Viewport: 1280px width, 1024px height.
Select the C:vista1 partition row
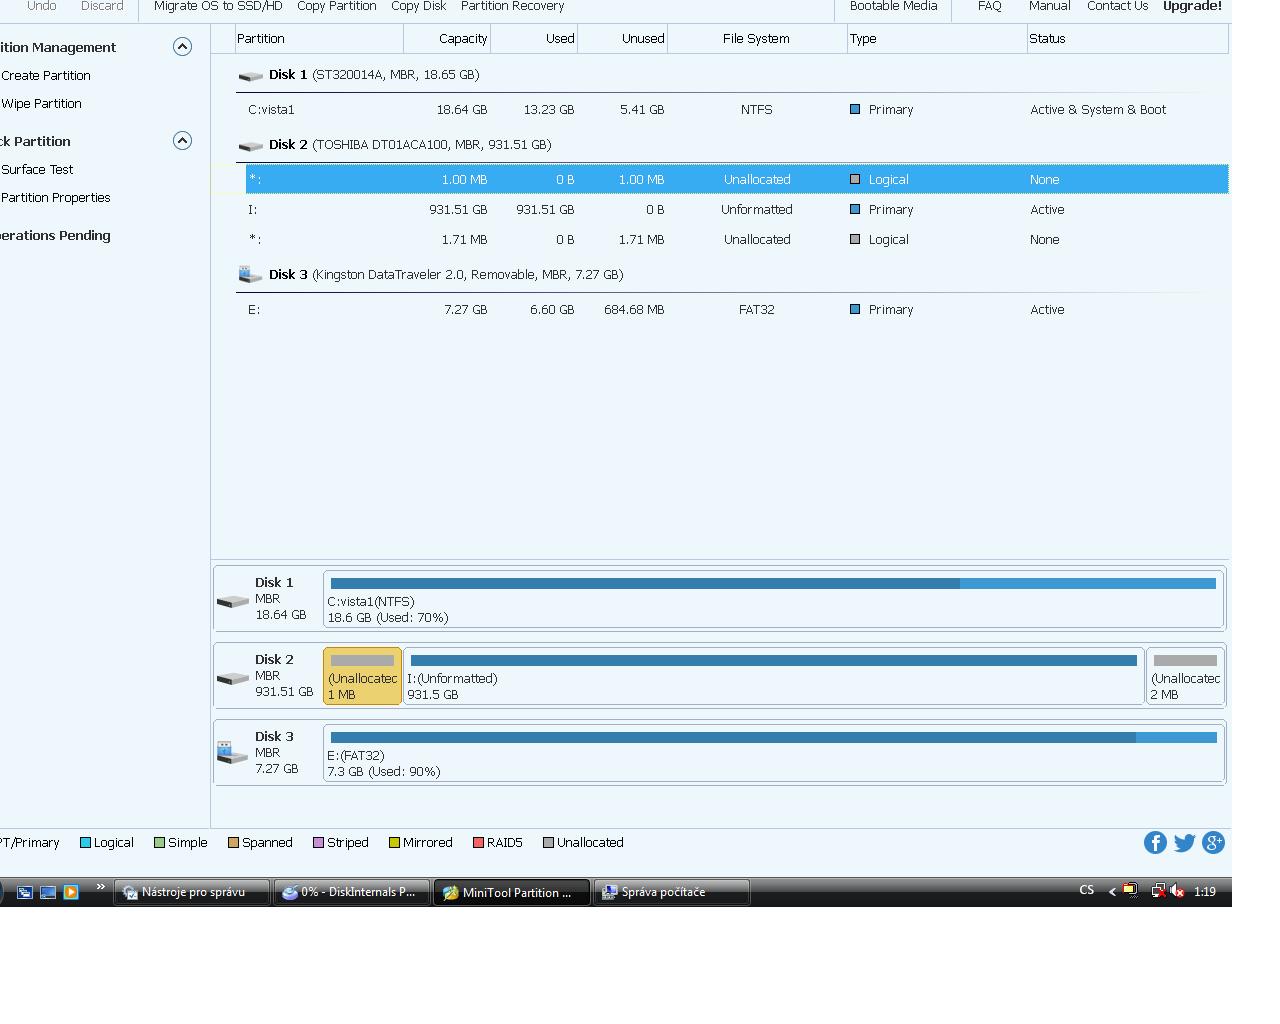tap(737, 110)
